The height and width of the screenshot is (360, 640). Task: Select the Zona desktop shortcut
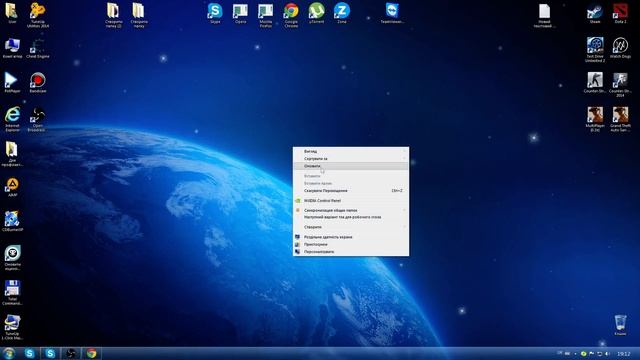click(x=342, y=13)
